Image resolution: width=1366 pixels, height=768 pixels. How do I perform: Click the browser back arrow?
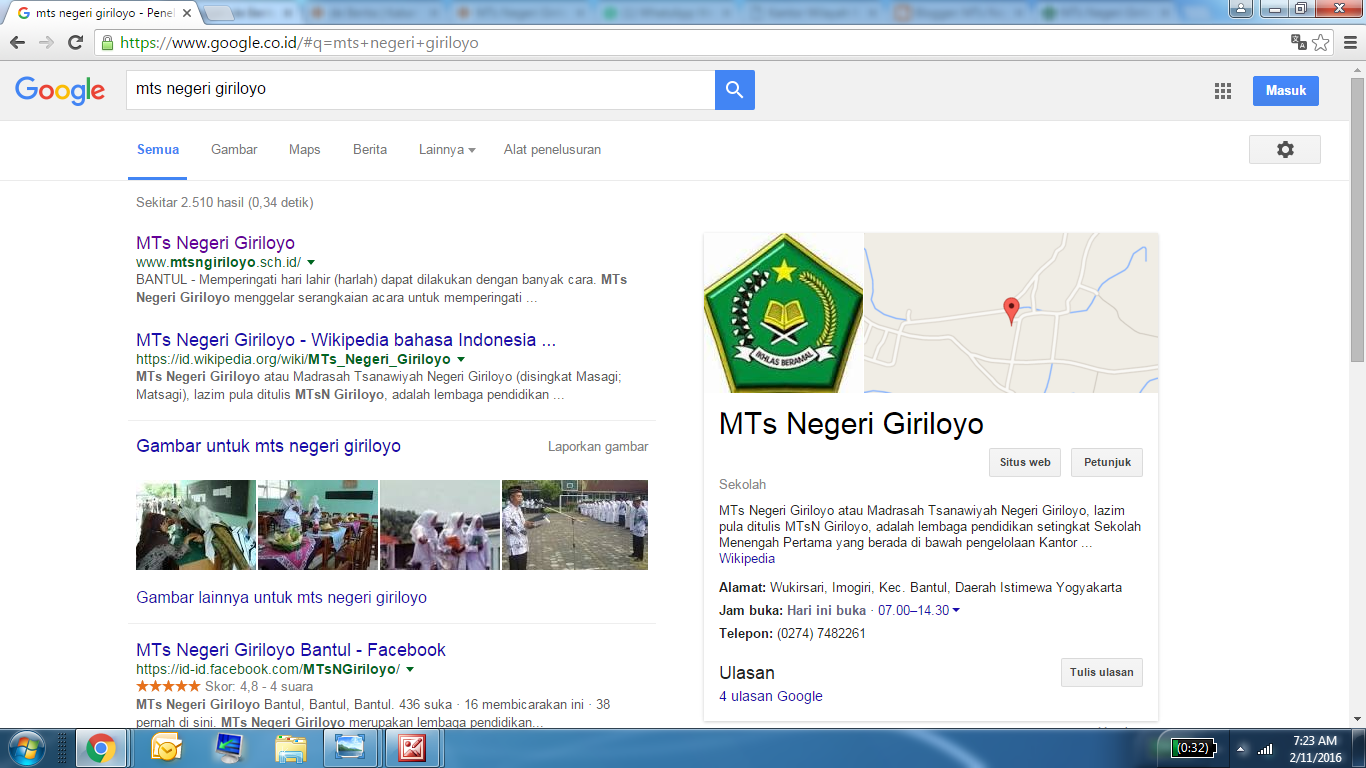click(x=18, y=43)
